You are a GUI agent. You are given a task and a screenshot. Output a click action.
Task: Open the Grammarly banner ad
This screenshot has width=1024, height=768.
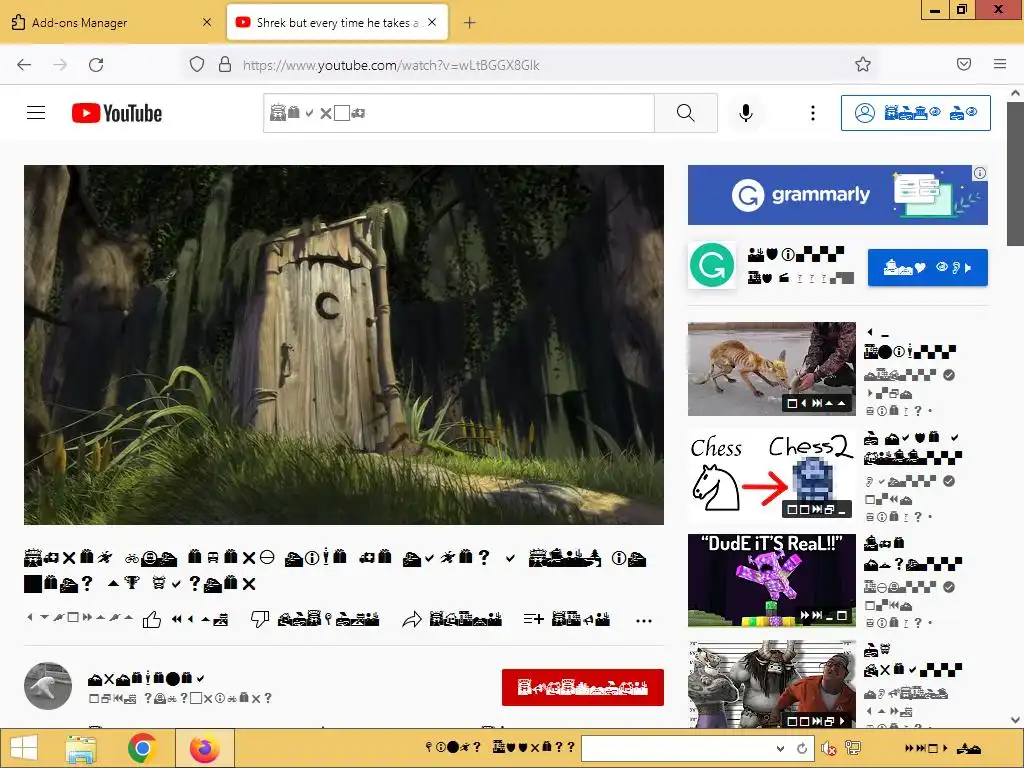pos(837,195)
